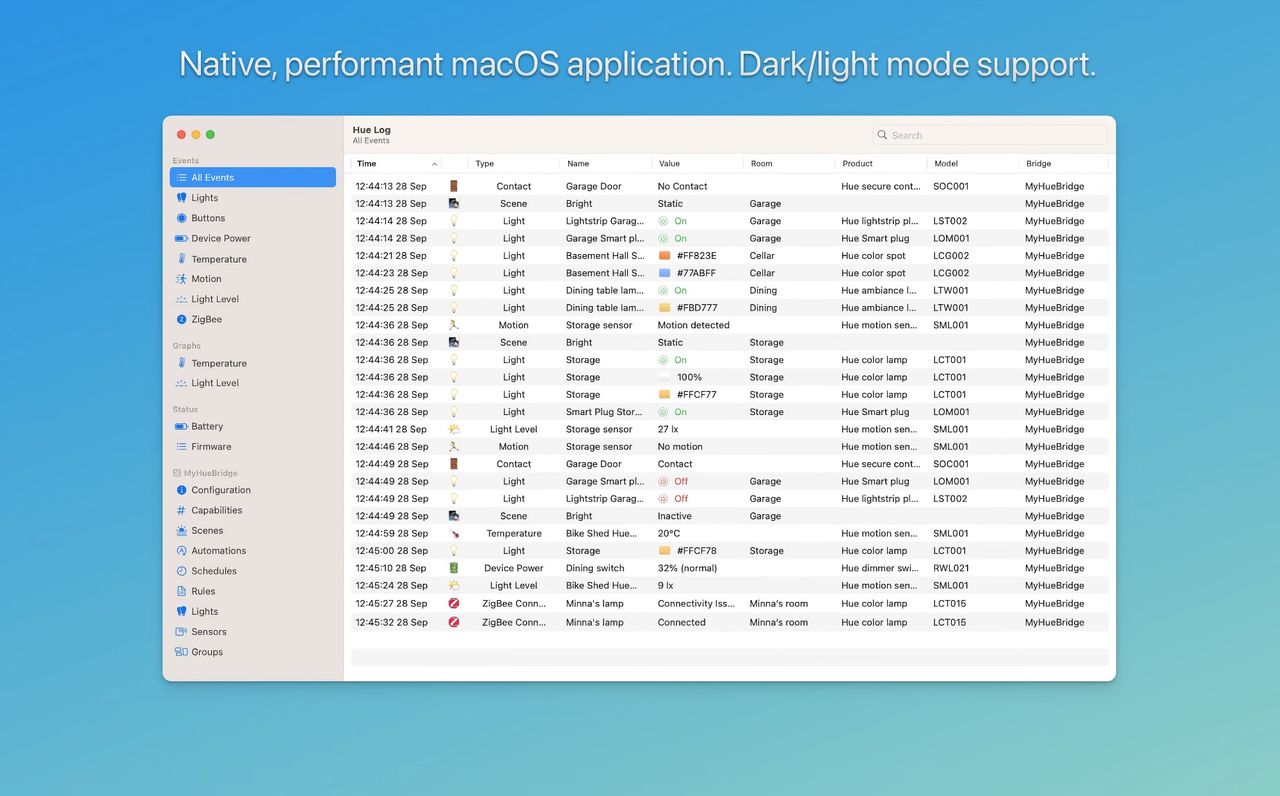Show Motion events from the sidebar
Viewport: 1280px width, 796px height.
pyautogui.click(x=206, y=279)
